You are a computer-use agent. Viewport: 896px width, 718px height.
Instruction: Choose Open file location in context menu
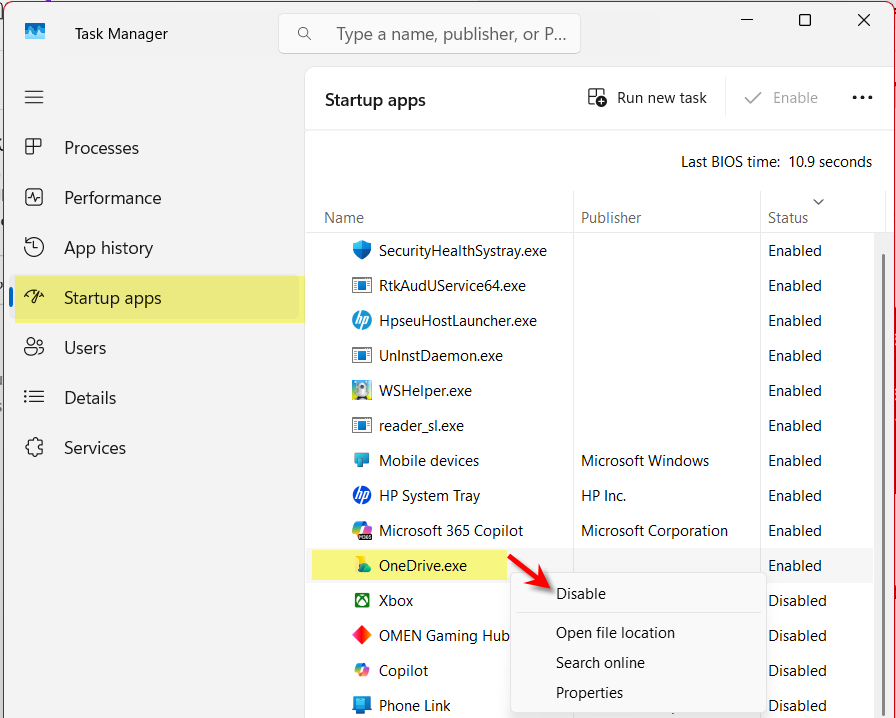click(x=615, y=633)
